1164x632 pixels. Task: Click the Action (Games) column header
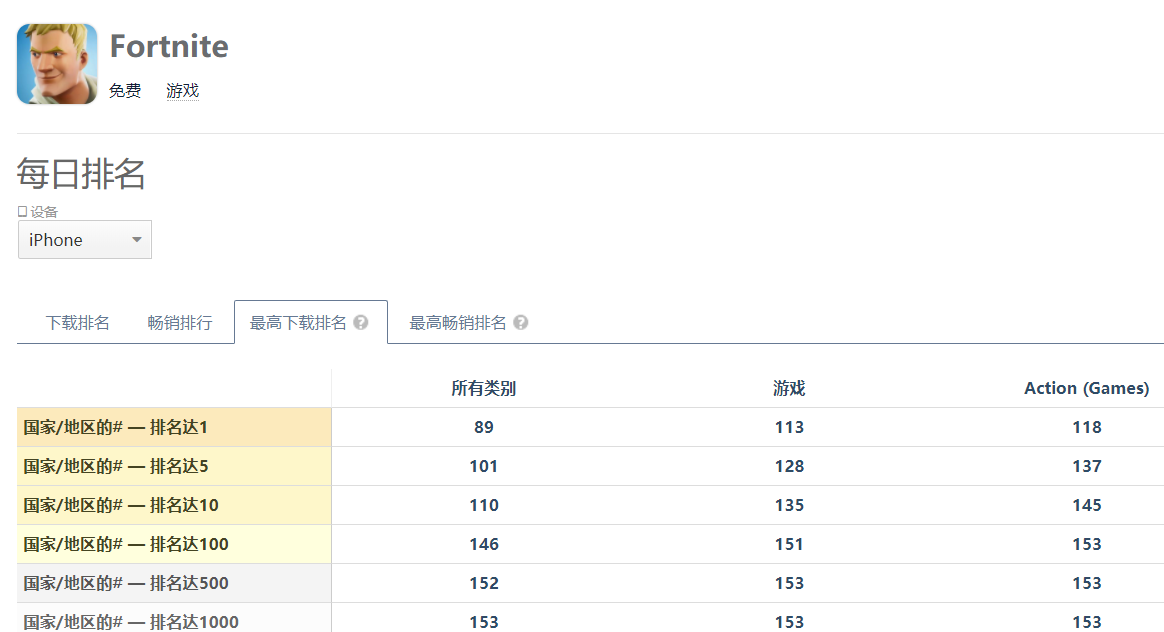coord(1087,388)
